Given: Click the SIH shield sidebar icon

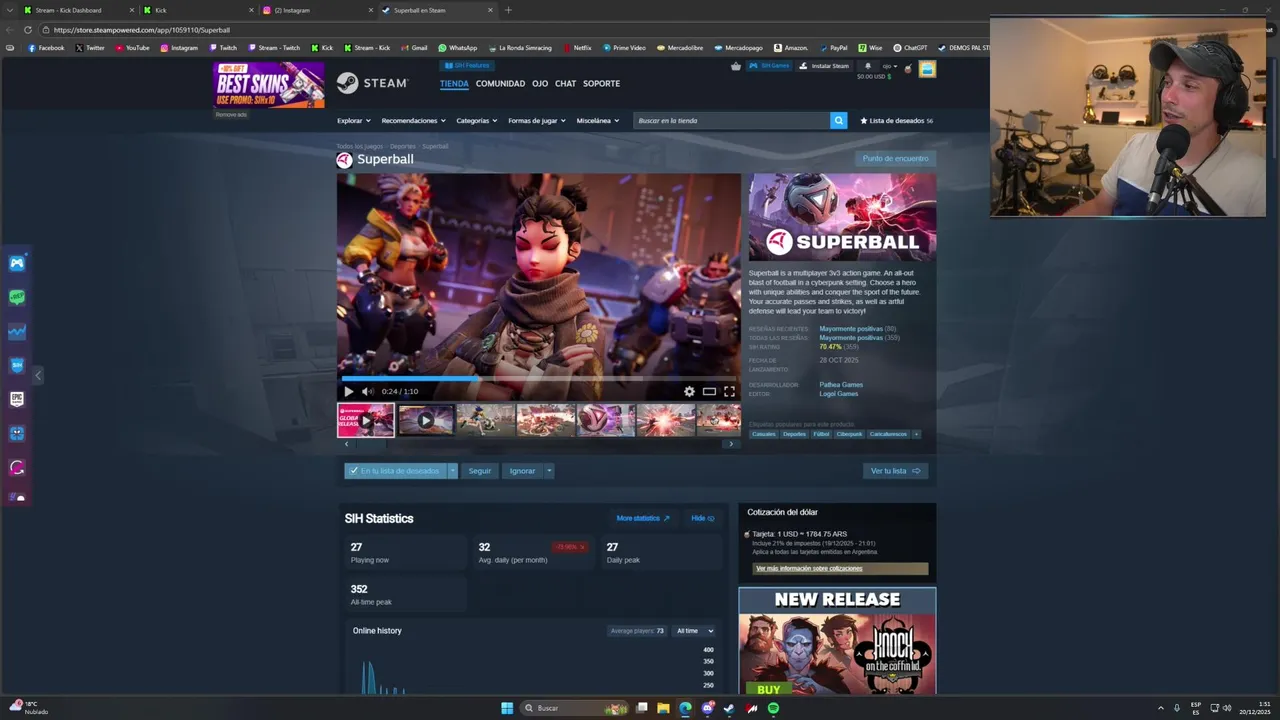Looking at the screenshot, I should click(x=17, y=365).
